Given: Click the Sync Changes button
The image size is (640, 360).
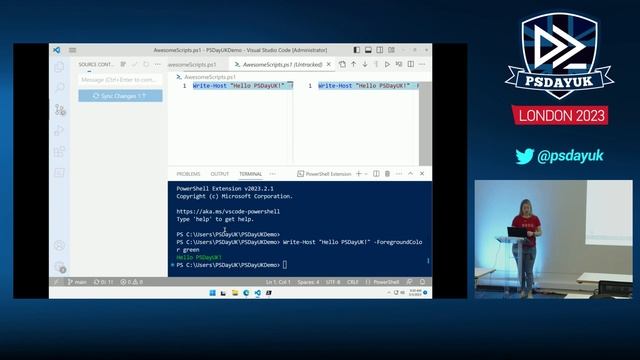Looking at the screenshot, I should pyautogui.click(x=120, y=96).
